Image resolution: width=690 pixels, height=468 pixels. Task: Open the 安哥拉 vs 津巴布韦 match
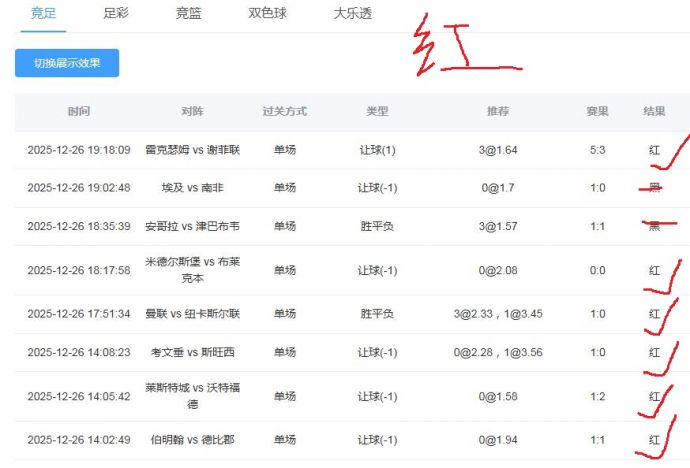pos(193,226)
